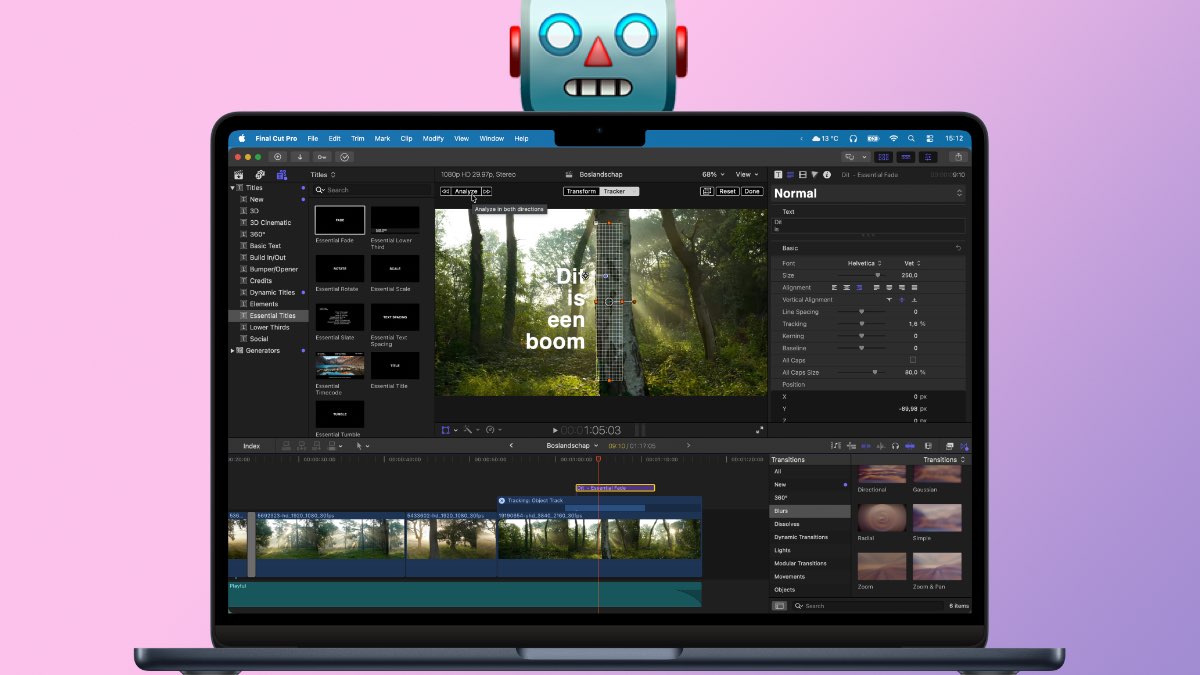This screenshot has width=1200, height=675.
Task: Click the Keyword Editor key icon
Action: point(322,157)
